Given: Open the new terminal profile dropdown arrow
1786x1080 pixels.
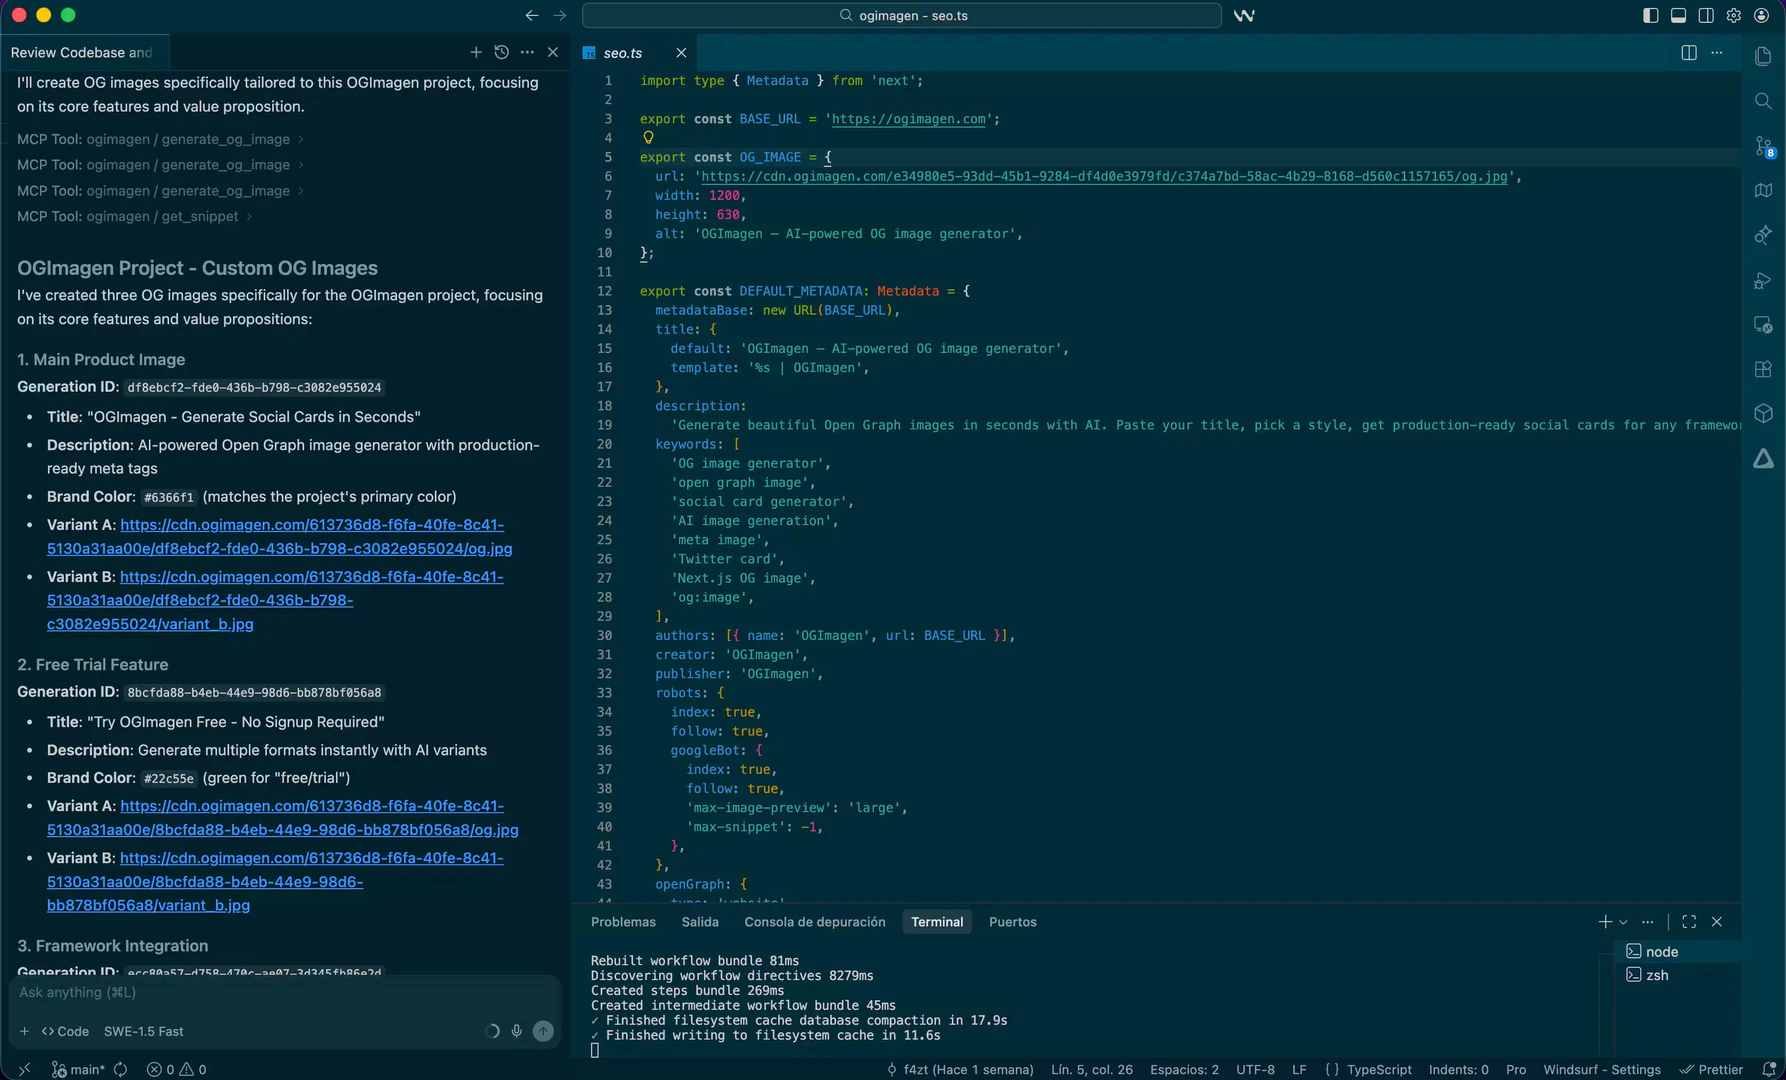Looking at the screenshot, I should point(1623,922).
